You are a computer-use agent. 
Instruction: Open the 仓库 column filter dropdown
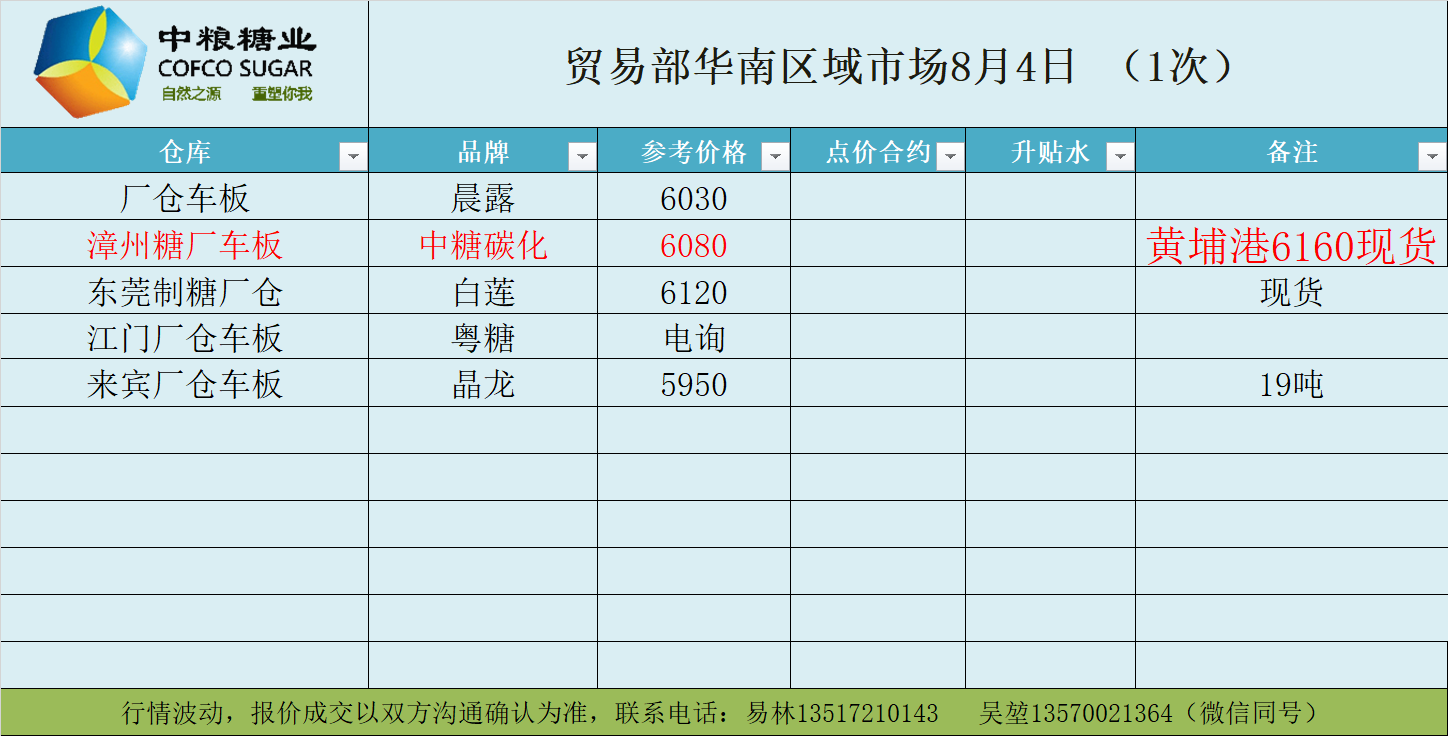tap(353, 156)
